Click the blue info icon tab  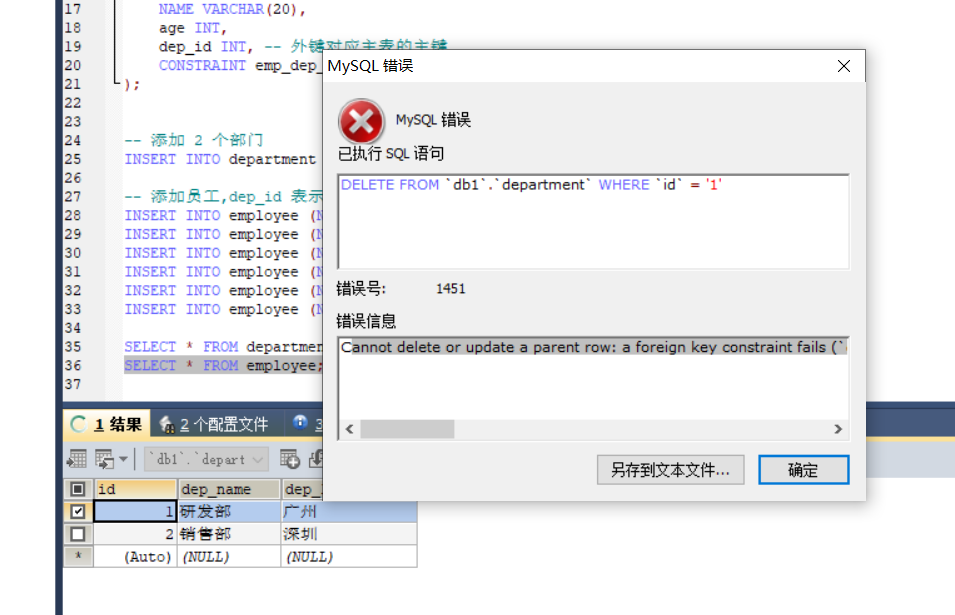tap(300, 423)
